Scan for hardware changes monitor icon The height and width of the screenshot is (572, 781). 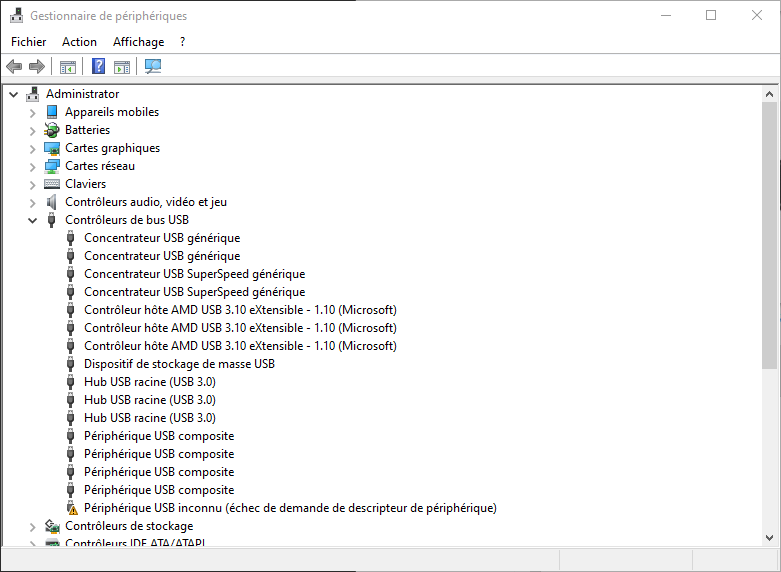tap(153, 66)
